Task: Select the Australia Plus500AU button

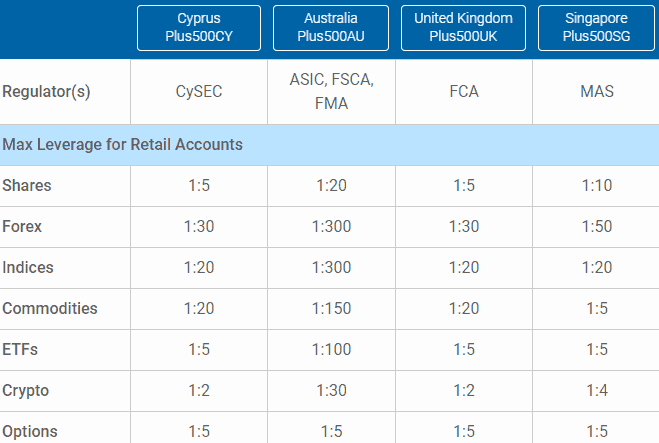Action: [331, 28]
